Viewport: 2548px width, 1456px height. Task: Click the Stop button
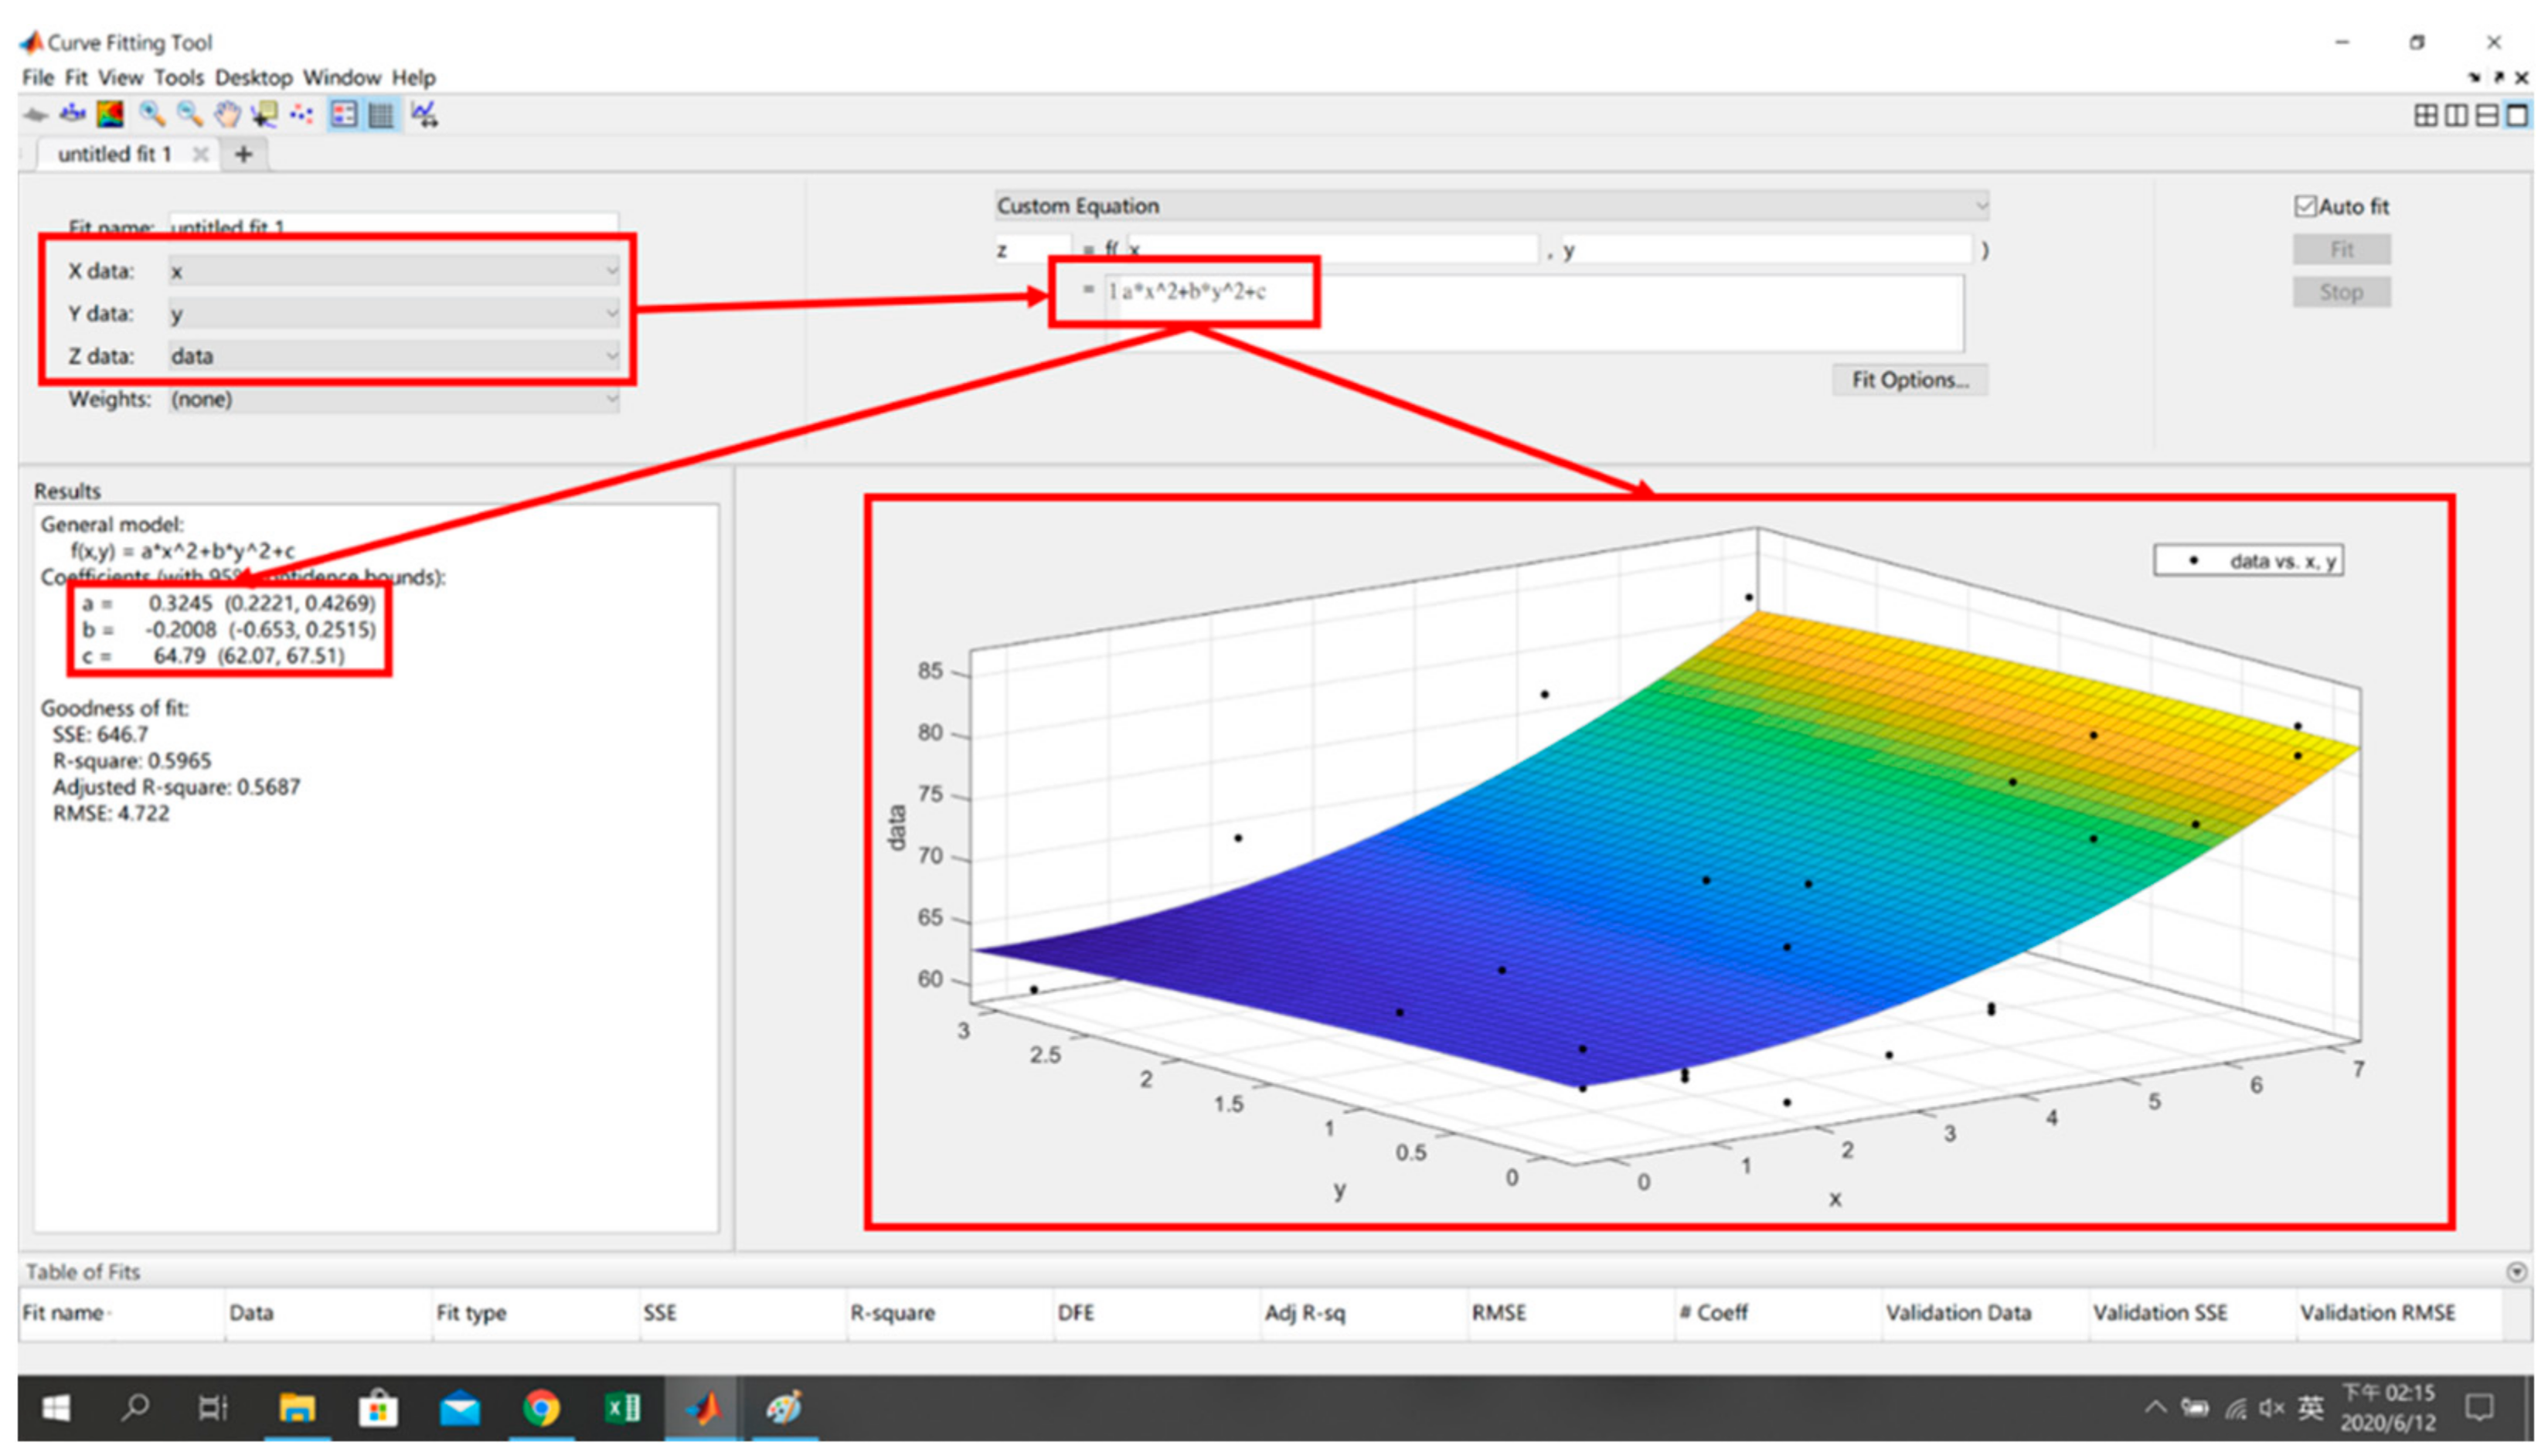[2340, 293]
